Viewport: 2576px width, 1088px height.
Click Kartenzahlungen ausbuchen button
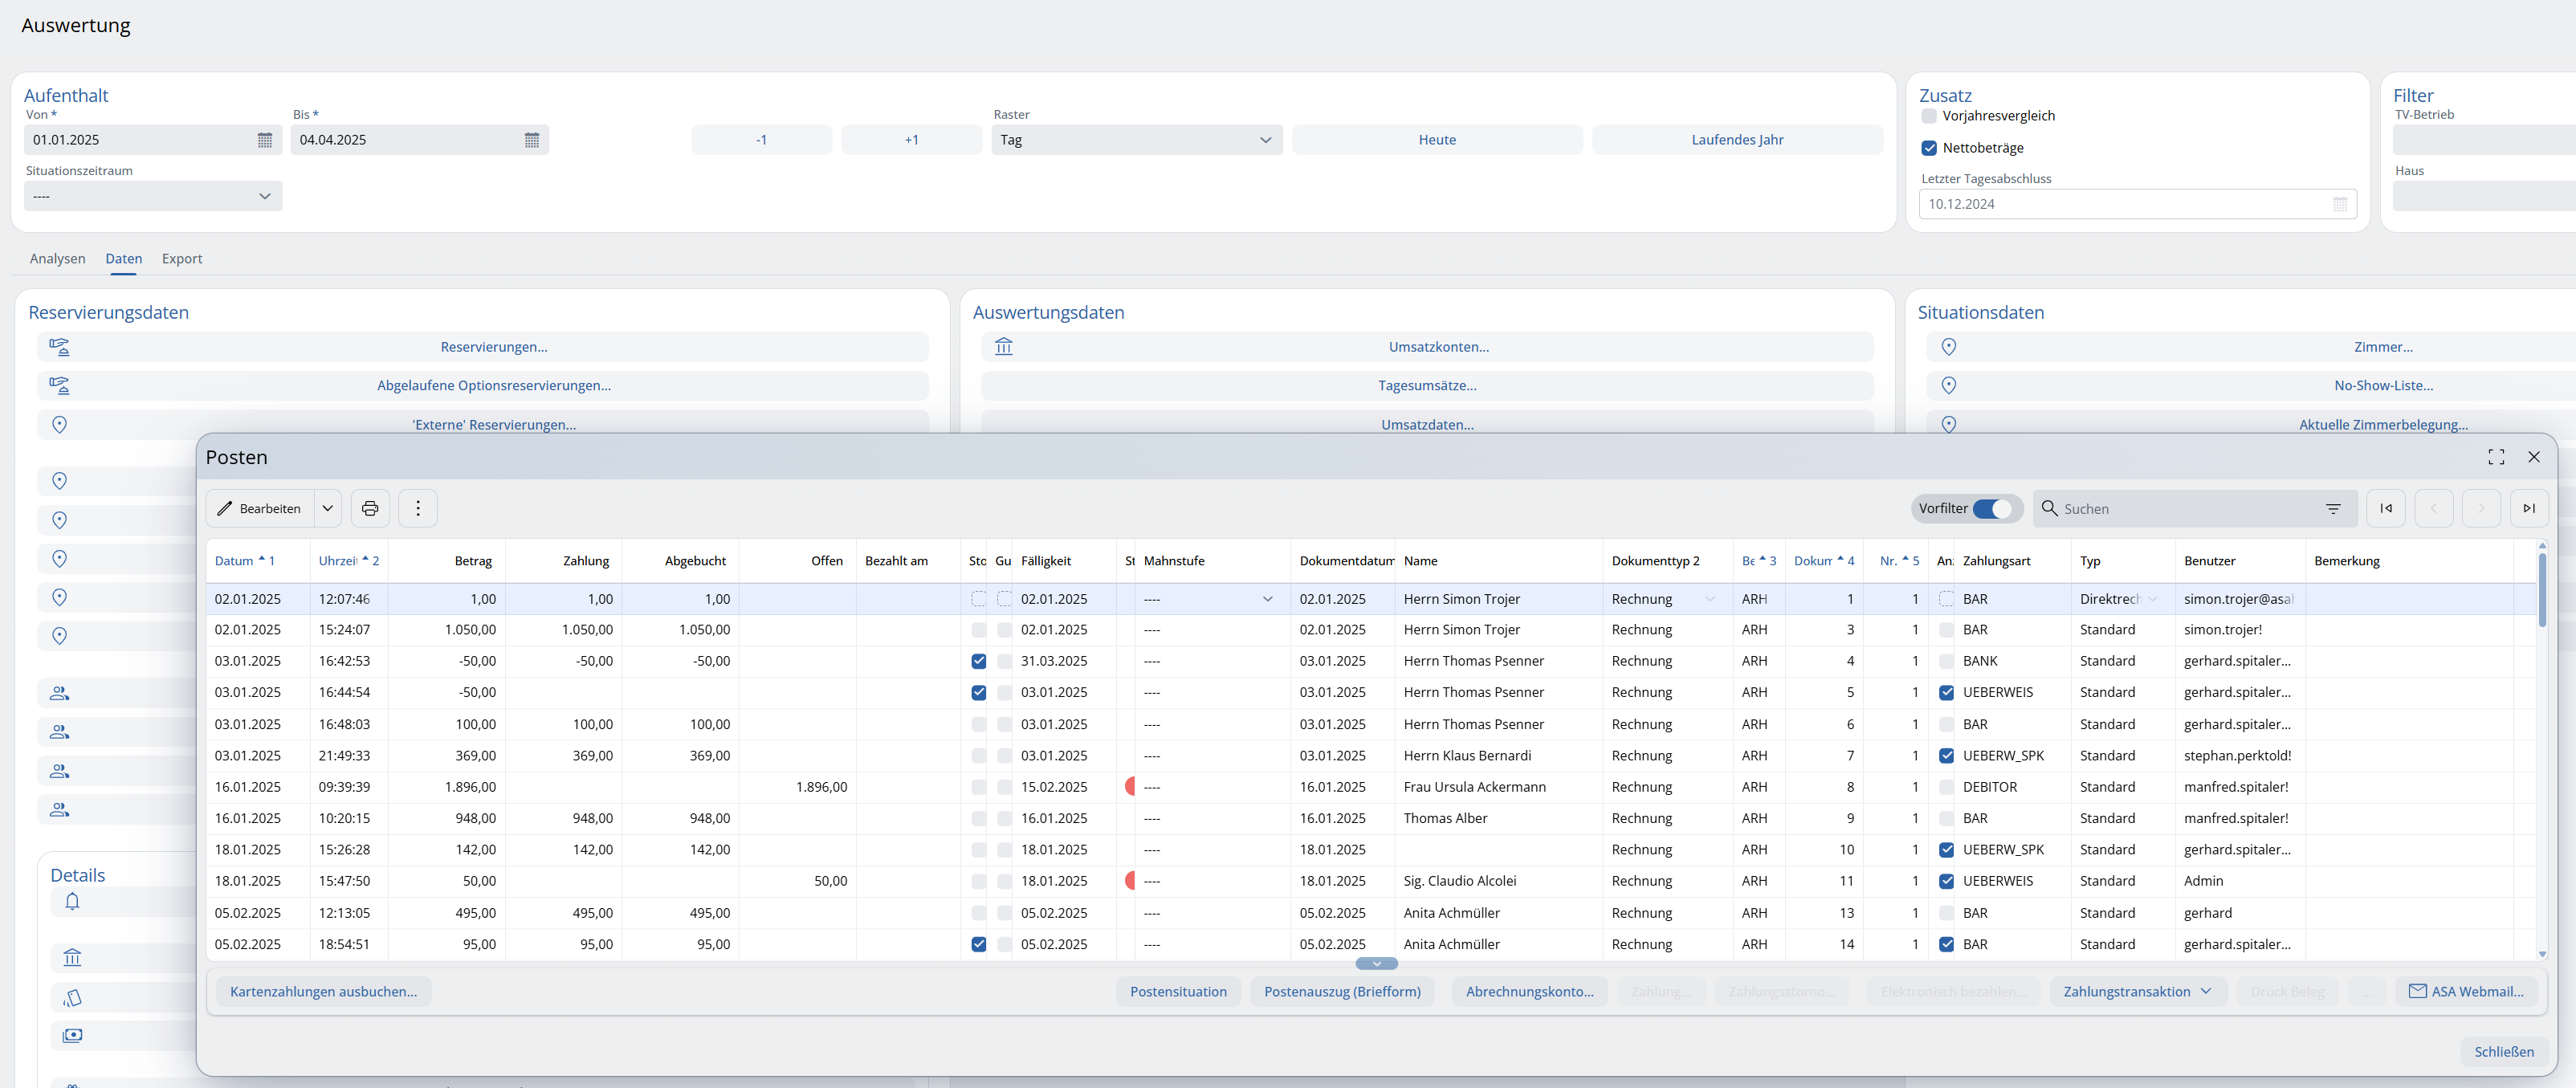pos(324,991)
